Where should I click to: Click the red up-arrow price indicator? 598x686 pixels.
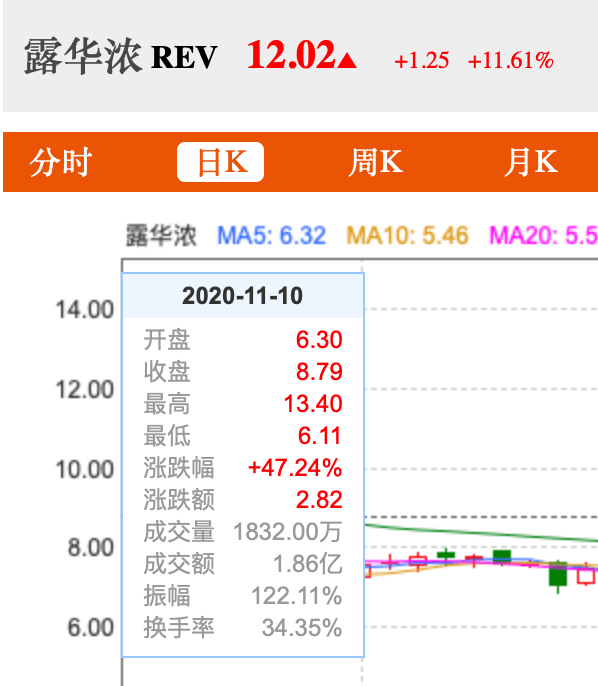347,60
